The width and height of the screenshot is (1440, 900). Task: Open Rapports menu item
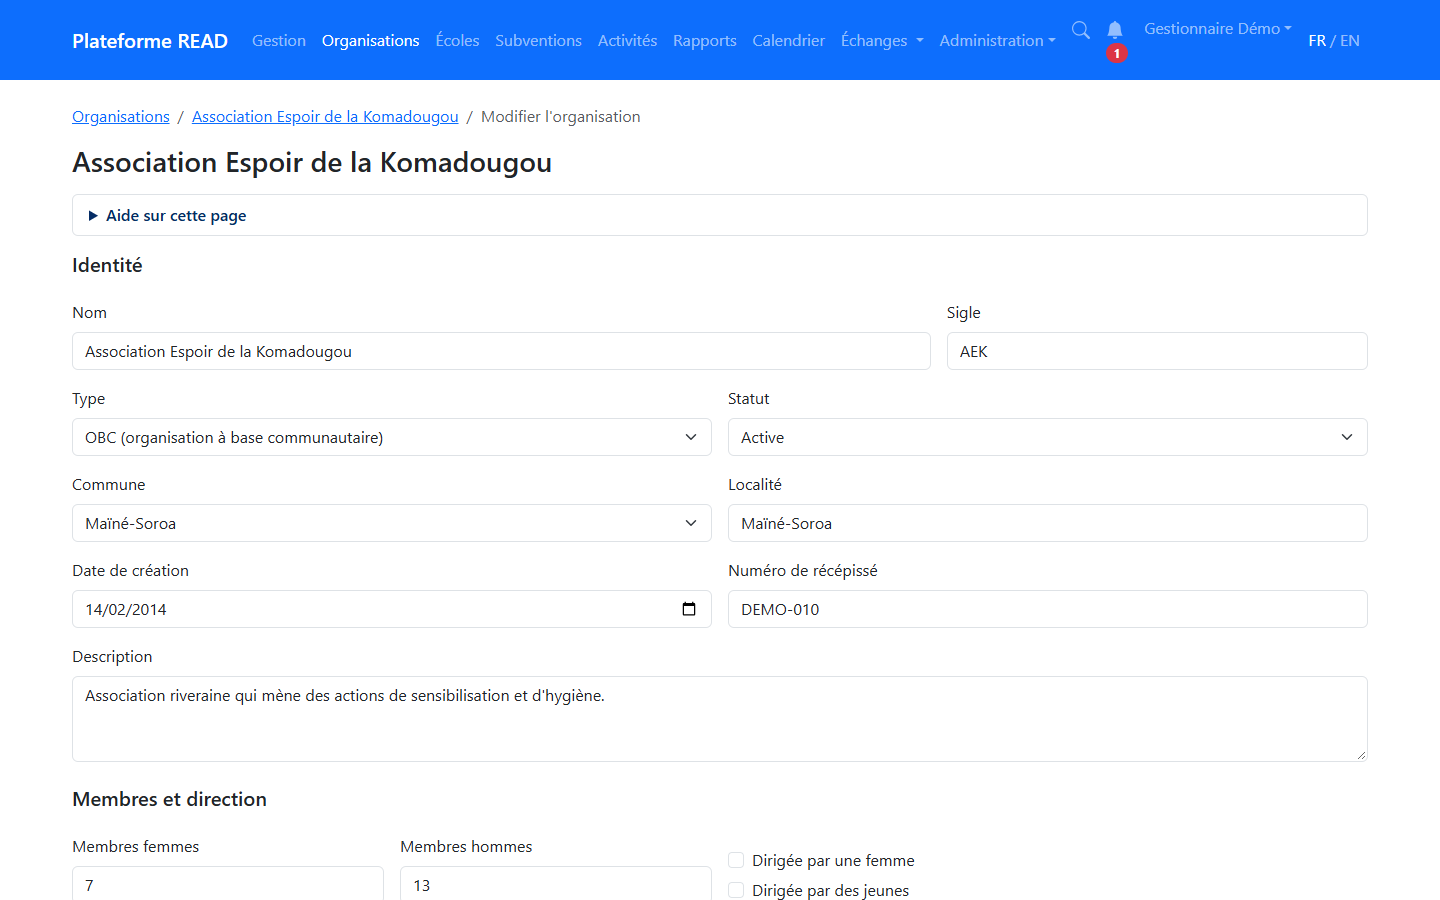[705, 40]
